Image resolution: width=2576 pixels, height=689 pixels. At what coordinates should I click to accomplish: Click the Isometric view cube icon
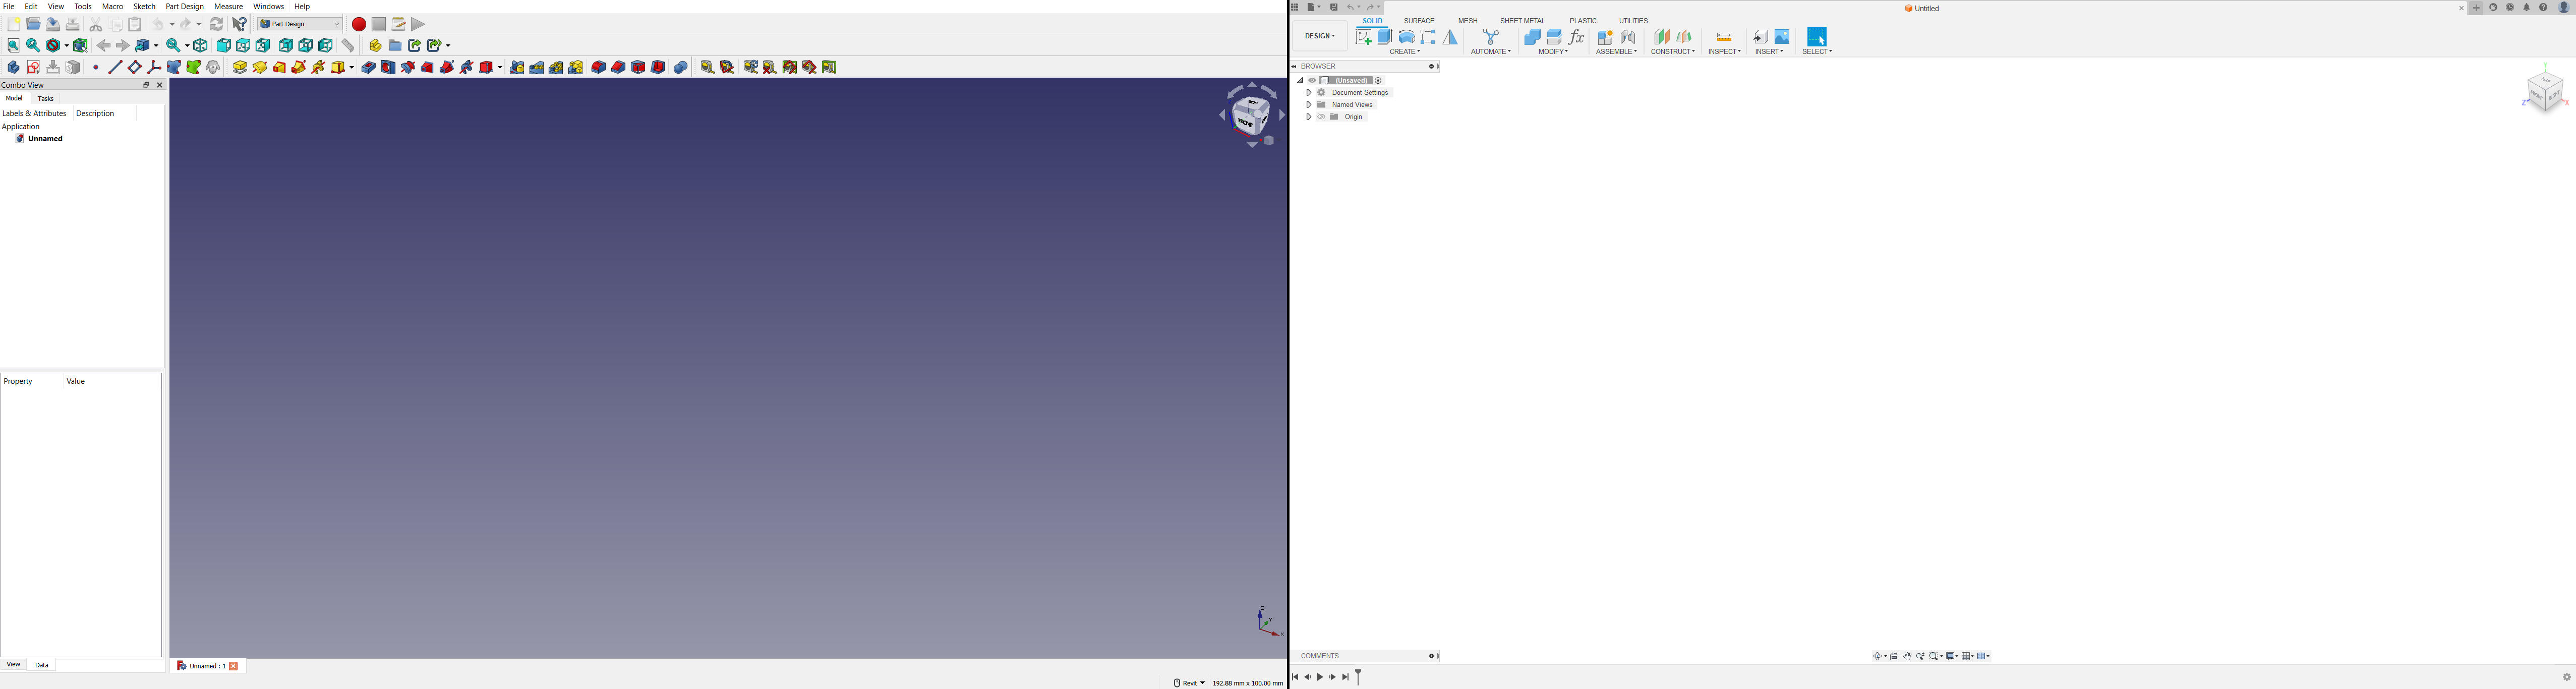201,46
